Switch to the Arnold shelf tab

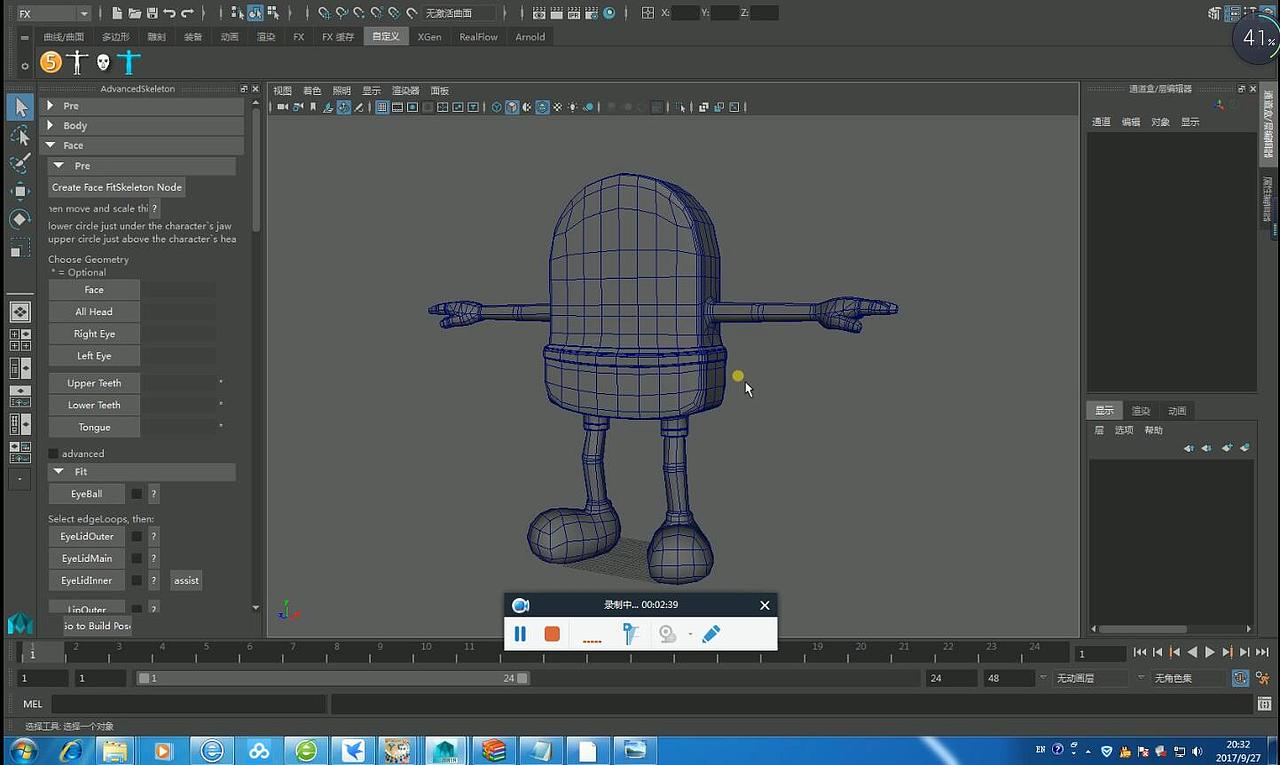tap(530, 37)
